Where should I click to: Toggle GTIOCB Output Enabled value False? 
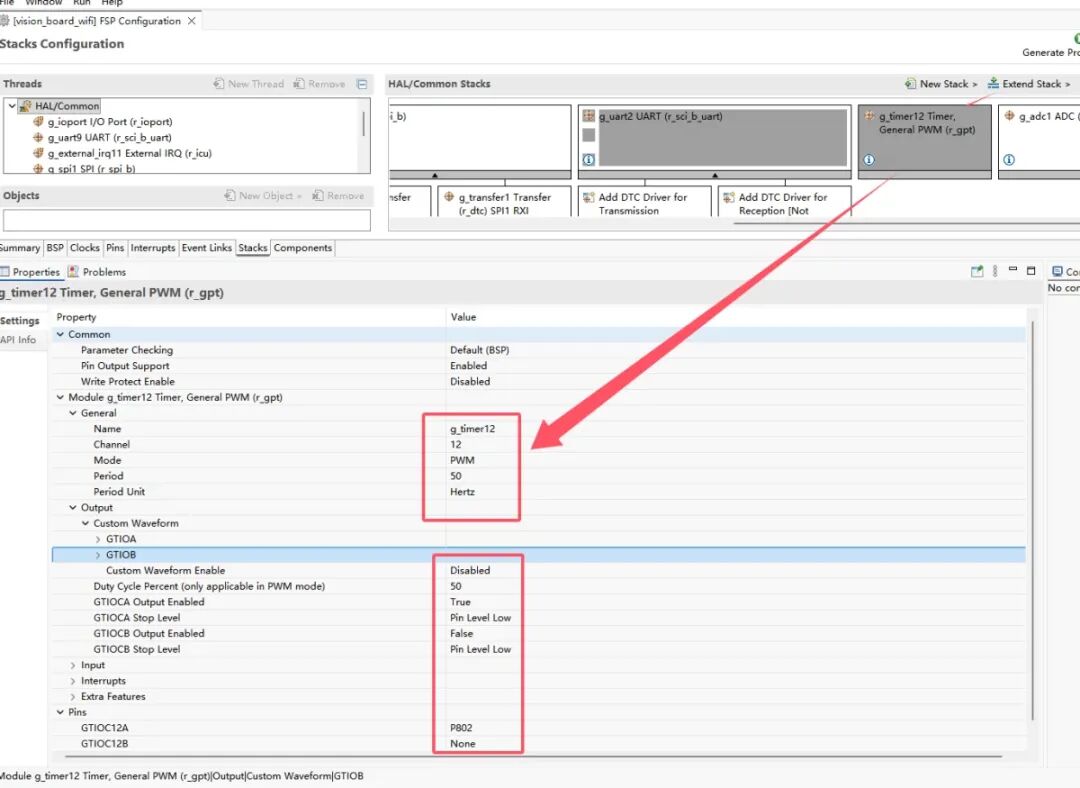coord(461,634)
